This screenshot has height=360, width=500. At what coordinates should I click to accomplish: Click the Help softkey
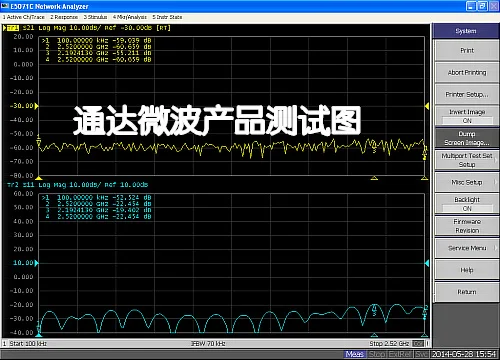tap(467, 270)
